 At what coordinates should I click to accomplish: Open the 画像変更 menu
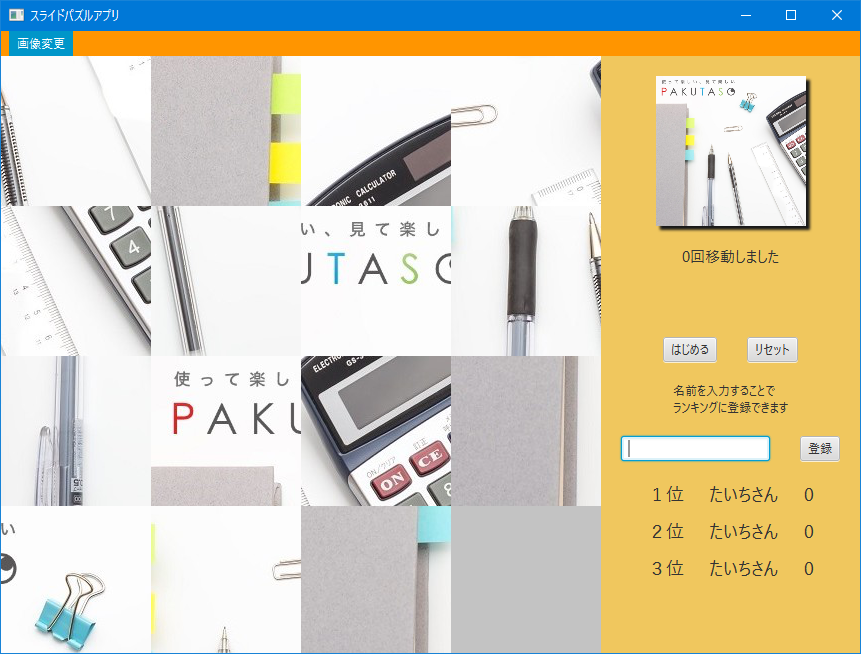pyautogui.click(x=41, y=44)
